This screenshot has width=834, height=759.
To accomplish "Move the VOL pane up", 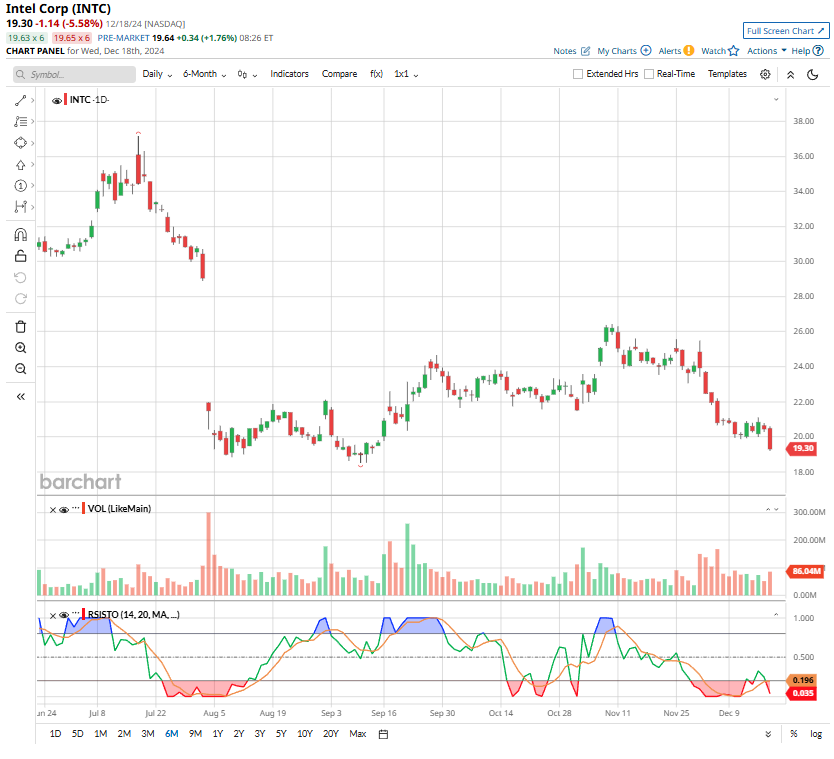I will pyautogui.click(x=768, y=510).
